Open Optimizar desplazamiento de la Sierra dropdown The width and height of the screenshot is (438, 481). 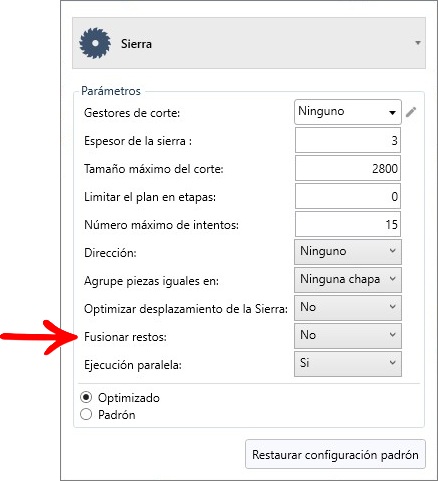348,308
